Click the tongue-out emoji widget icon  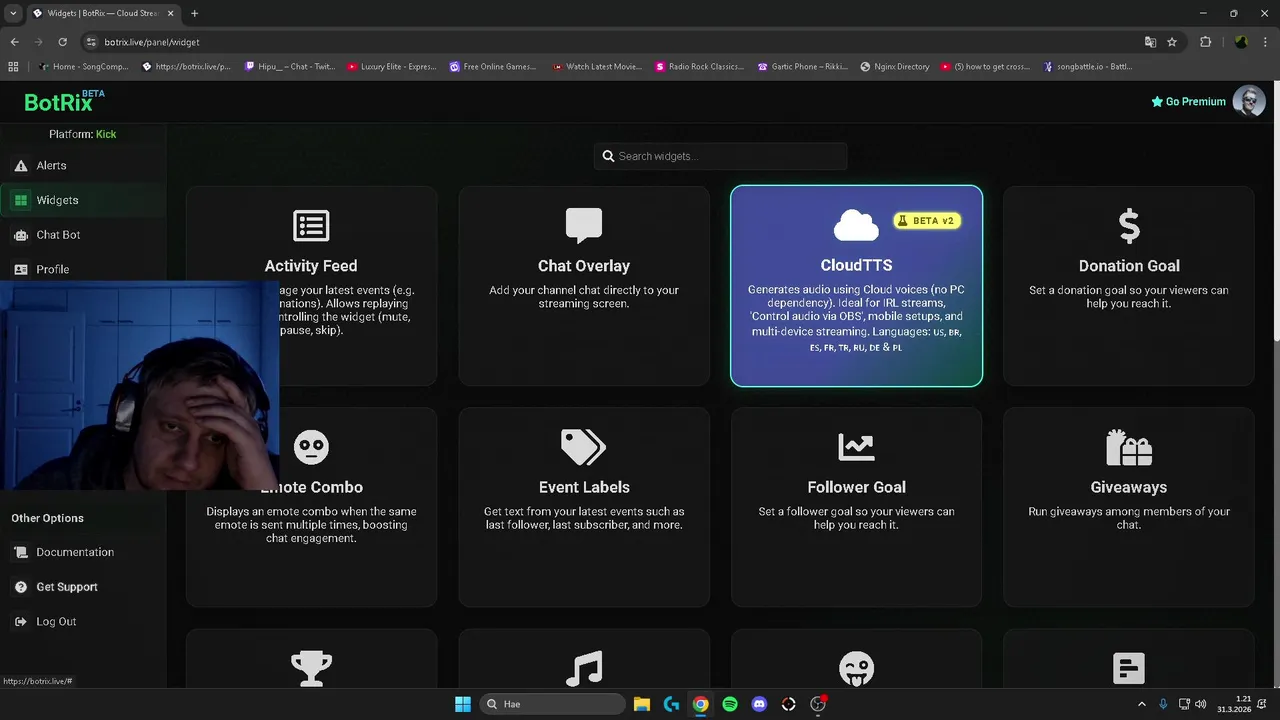[856, 668]
